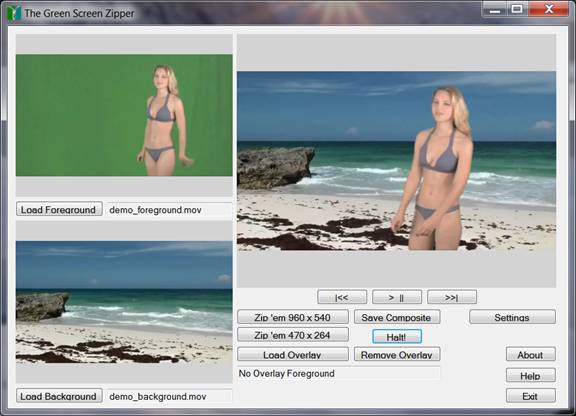The width and height of the screenshot is (576, 416).
Task: Click the No Overlay Foreground status field
Action: coord(338,373)
